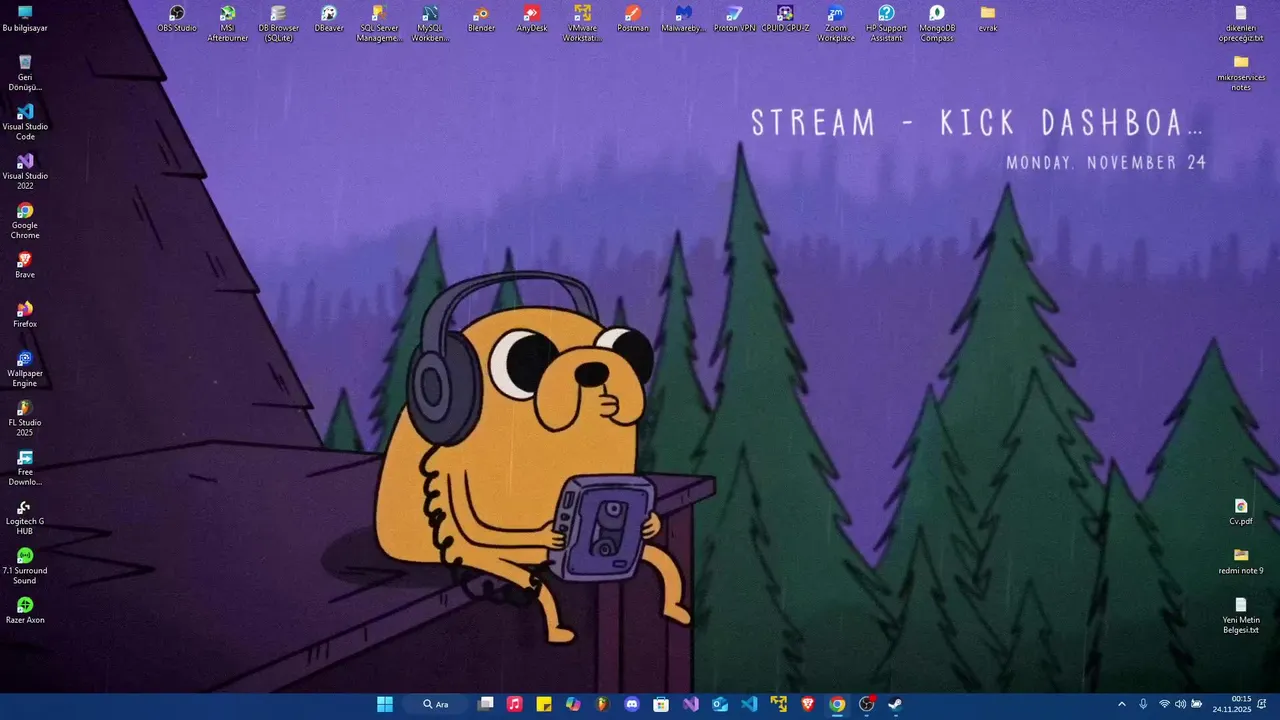Select the Free Download Manager desktop icon

coord(25,467)
